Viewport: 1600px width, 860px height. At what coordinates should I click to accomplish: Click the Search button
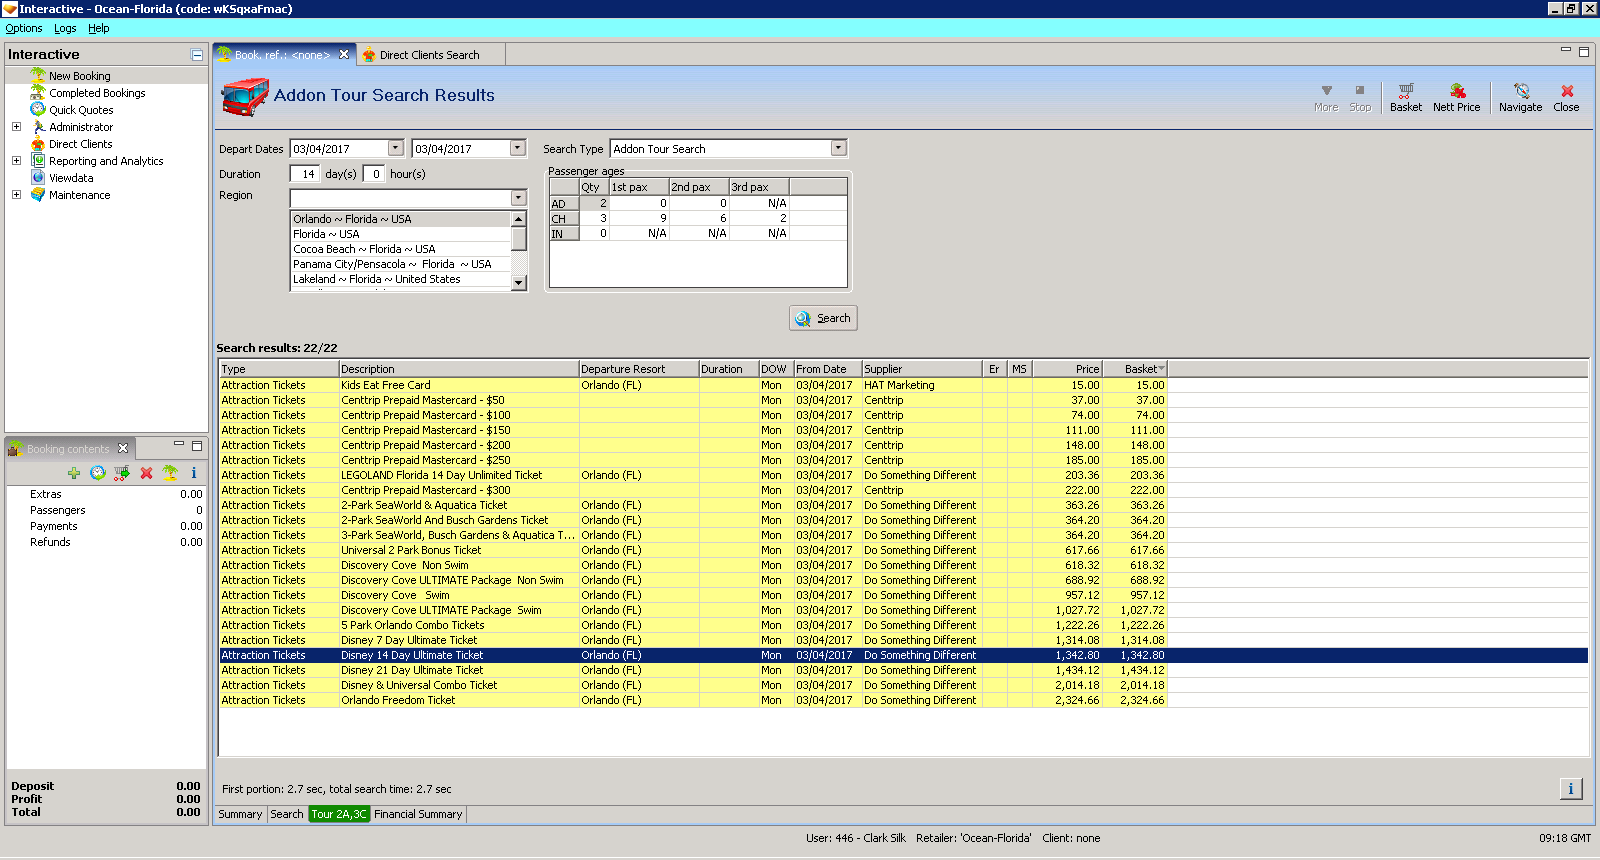(823, 318)
